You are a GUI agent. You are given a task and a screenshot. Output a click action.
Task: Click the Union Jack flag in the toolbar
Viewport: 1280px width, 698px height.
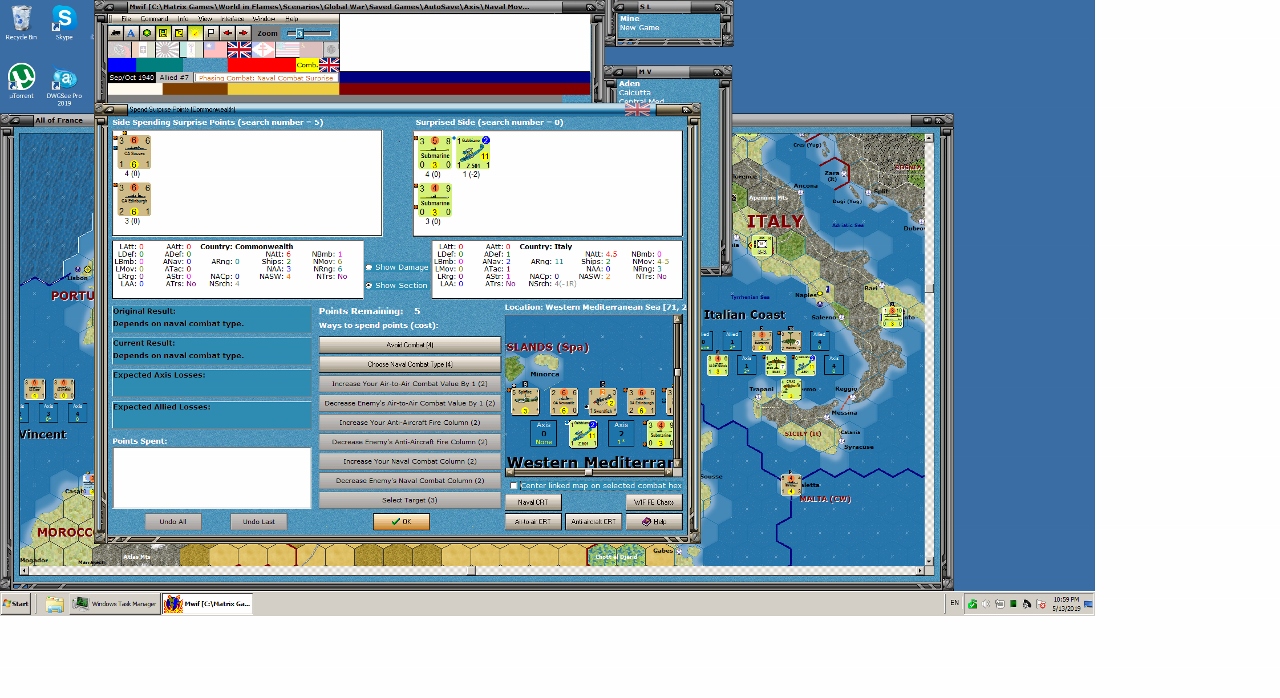point(240,48)
